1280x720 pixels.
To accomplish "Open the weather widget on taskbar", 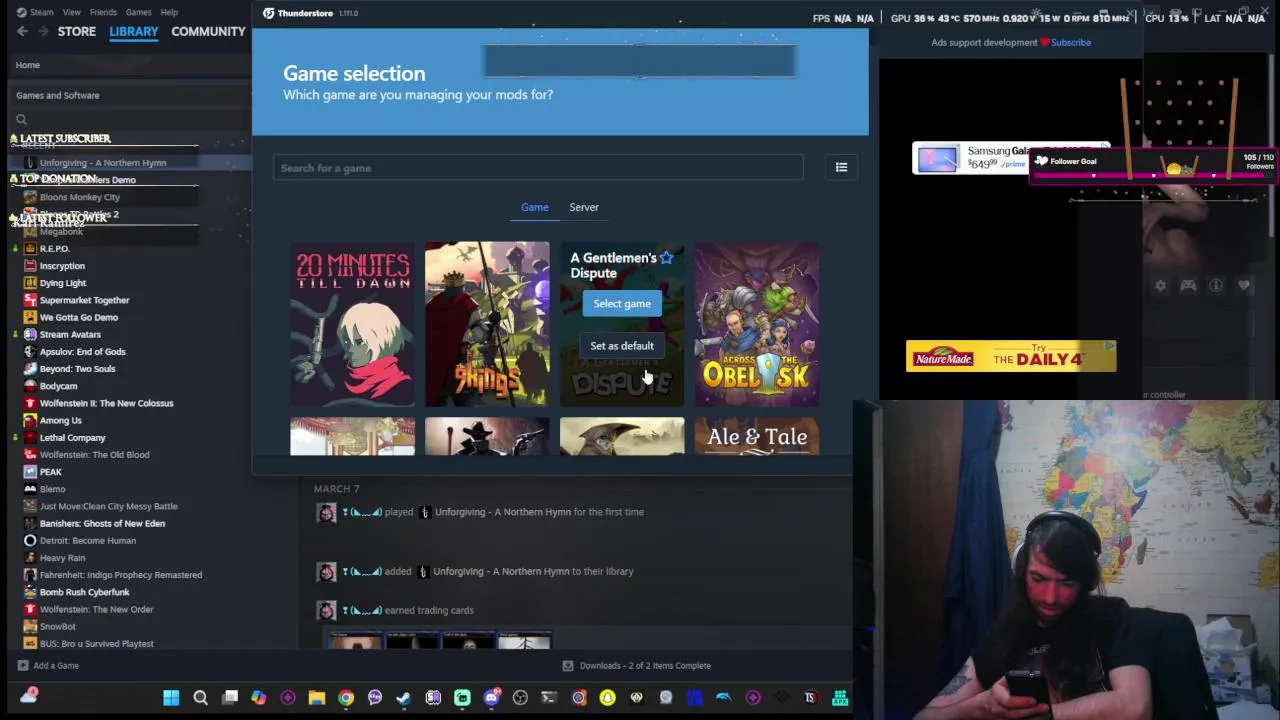I will tap(29, 696).
